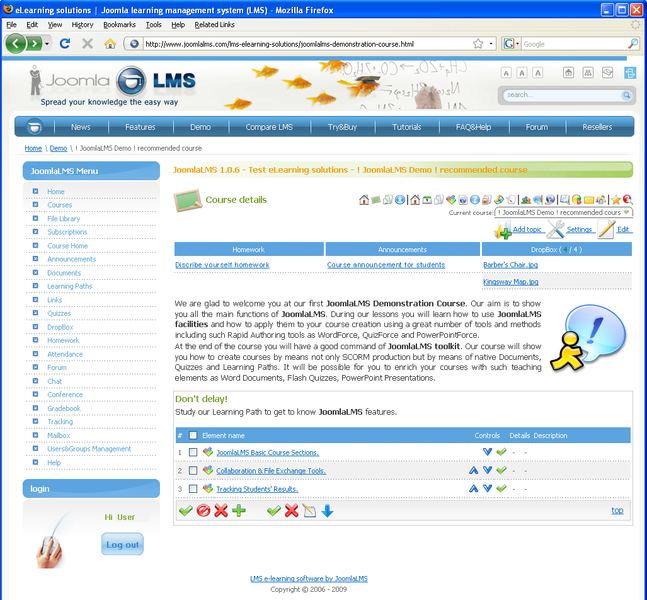The height and width of the screenshot is (600, 647).
Task: Bookmark this page with the star icon
Action: point(478,44)
